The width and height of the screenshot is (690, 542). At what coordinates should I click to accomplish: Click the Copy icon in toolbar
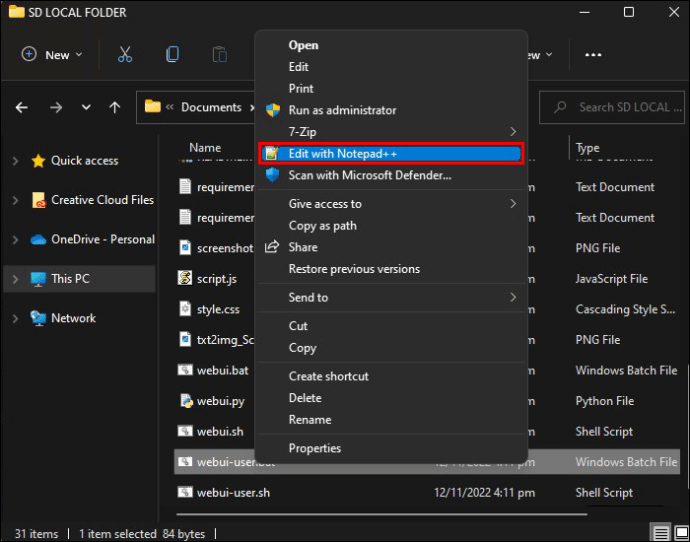point(173,55)
